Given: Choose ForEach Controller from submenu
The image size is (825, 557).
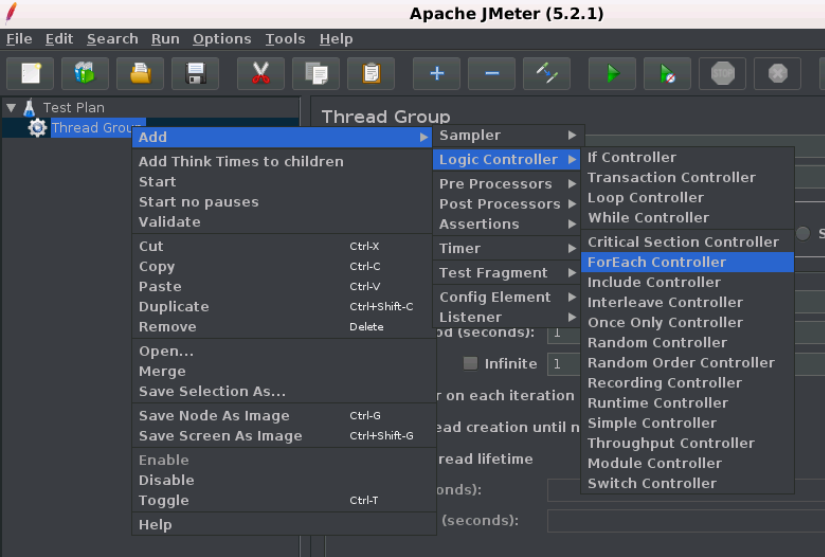Looking at the screenshot, I should [x=687, y=262].
